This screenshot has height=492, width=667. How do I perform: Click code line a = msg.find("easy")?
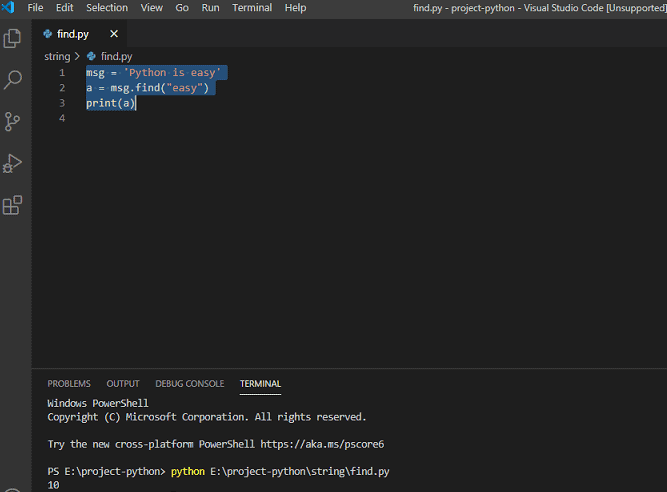(x=148, y=88)
